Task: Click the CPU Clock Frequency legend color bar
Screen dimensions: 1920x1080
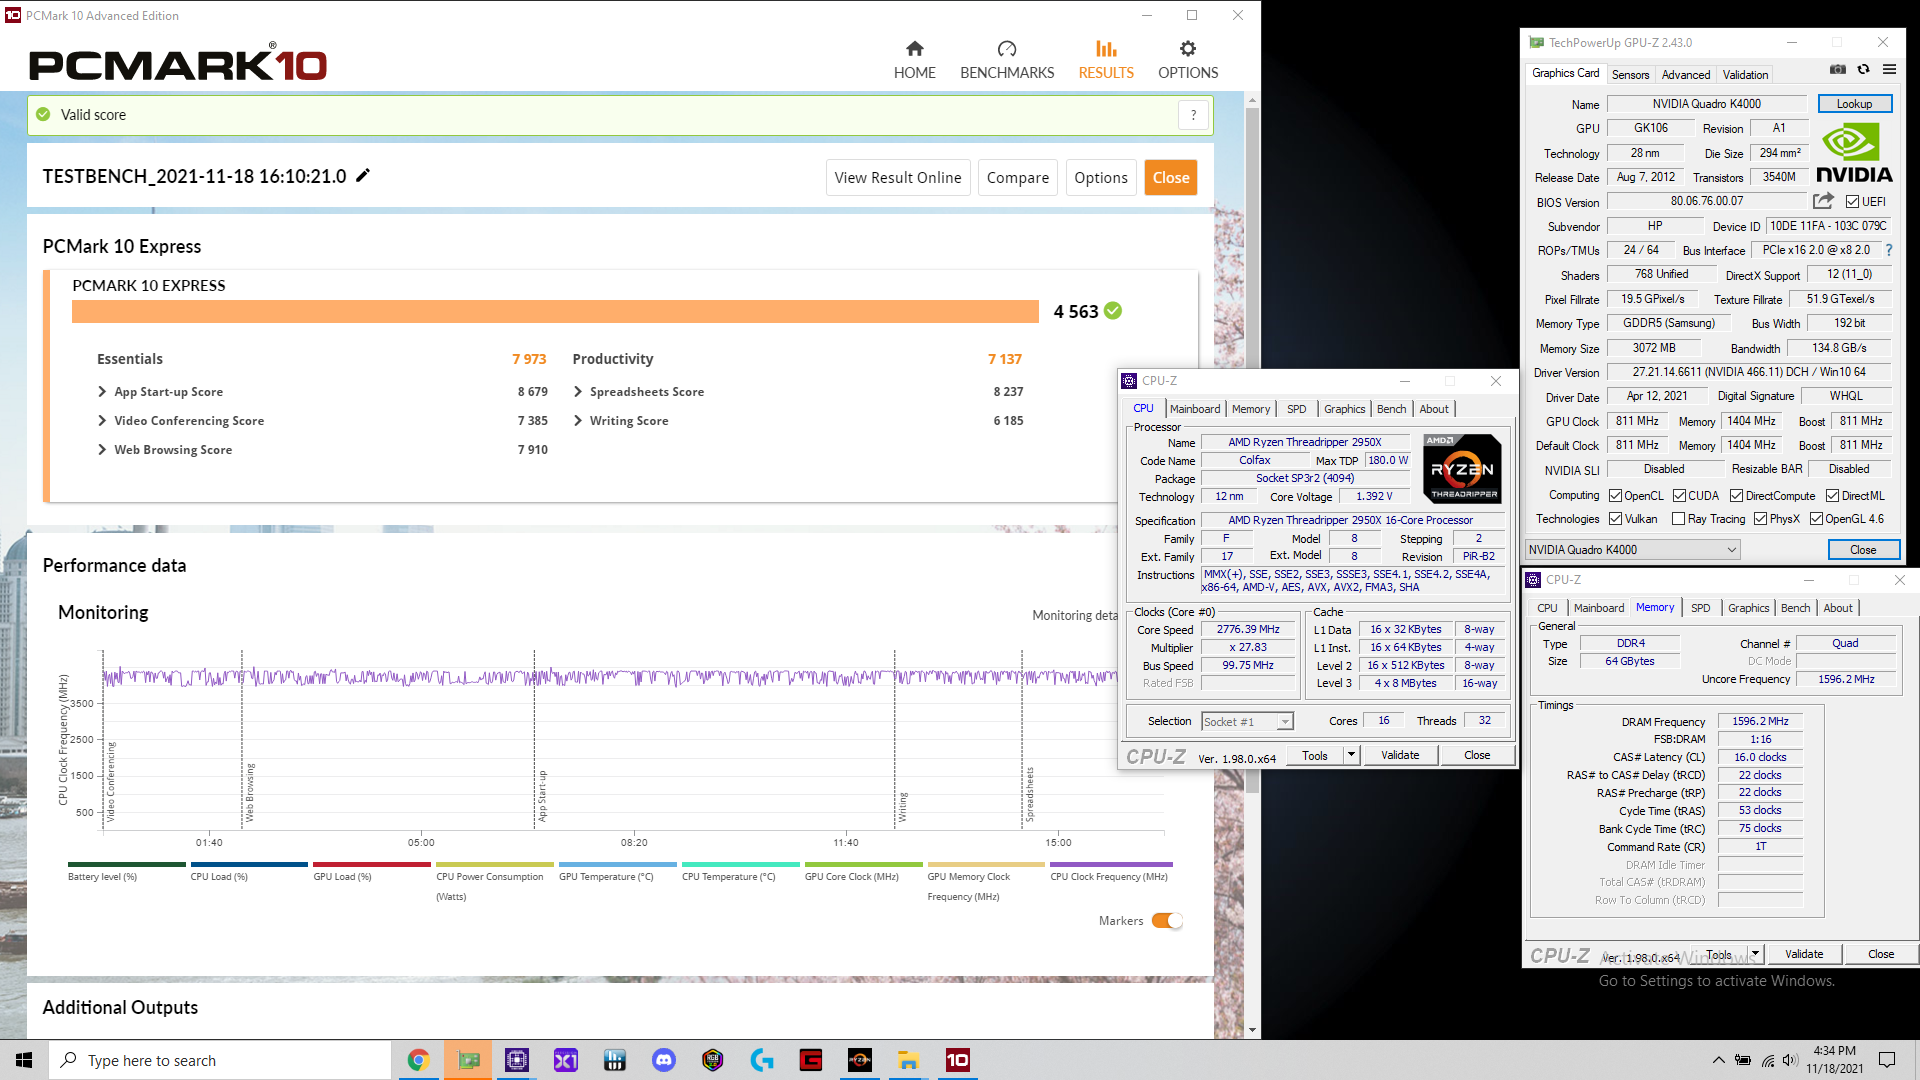Action: coord(1111,864)
